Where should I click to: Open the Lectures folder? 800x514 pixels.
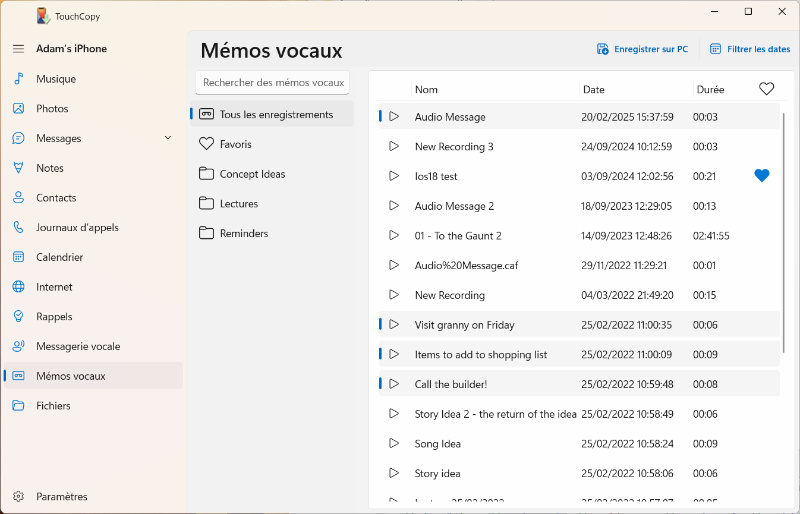click(272, 204)
